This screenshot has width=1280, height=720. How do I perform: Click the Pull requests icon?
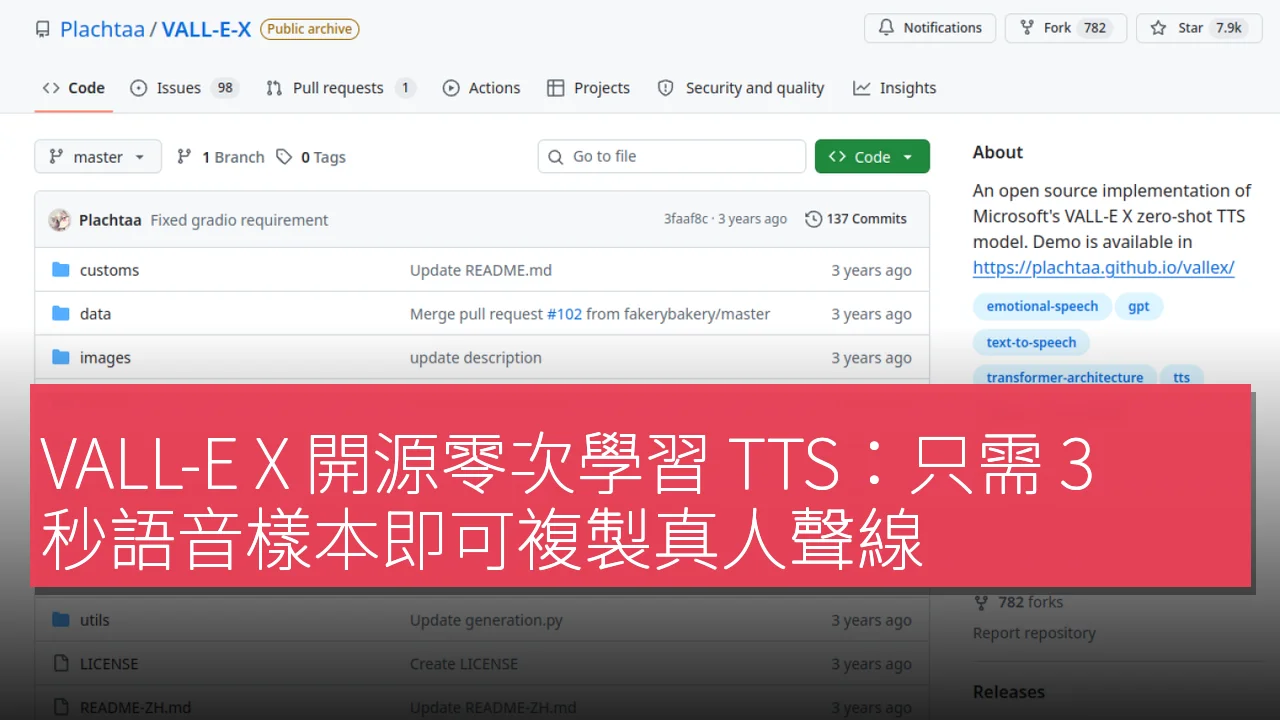point(274,88)
